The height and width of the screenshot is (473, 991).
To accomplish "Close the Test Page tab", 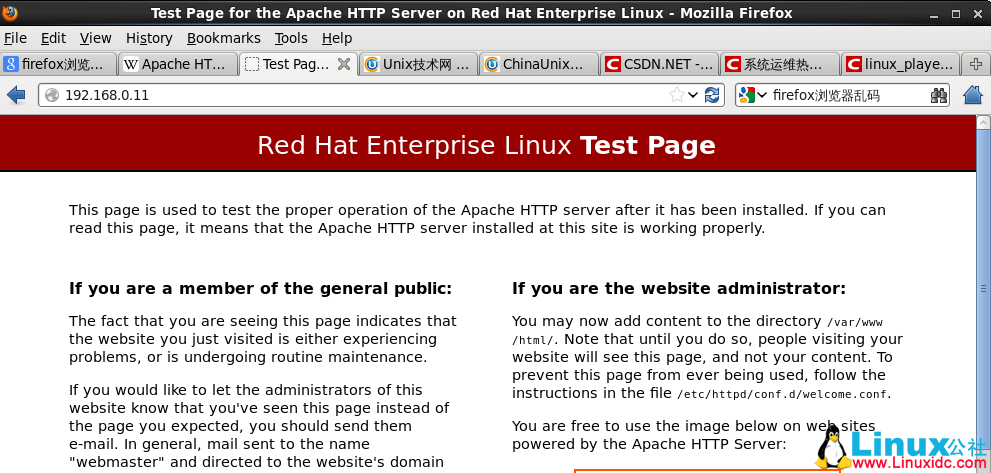I will [344, 64].
